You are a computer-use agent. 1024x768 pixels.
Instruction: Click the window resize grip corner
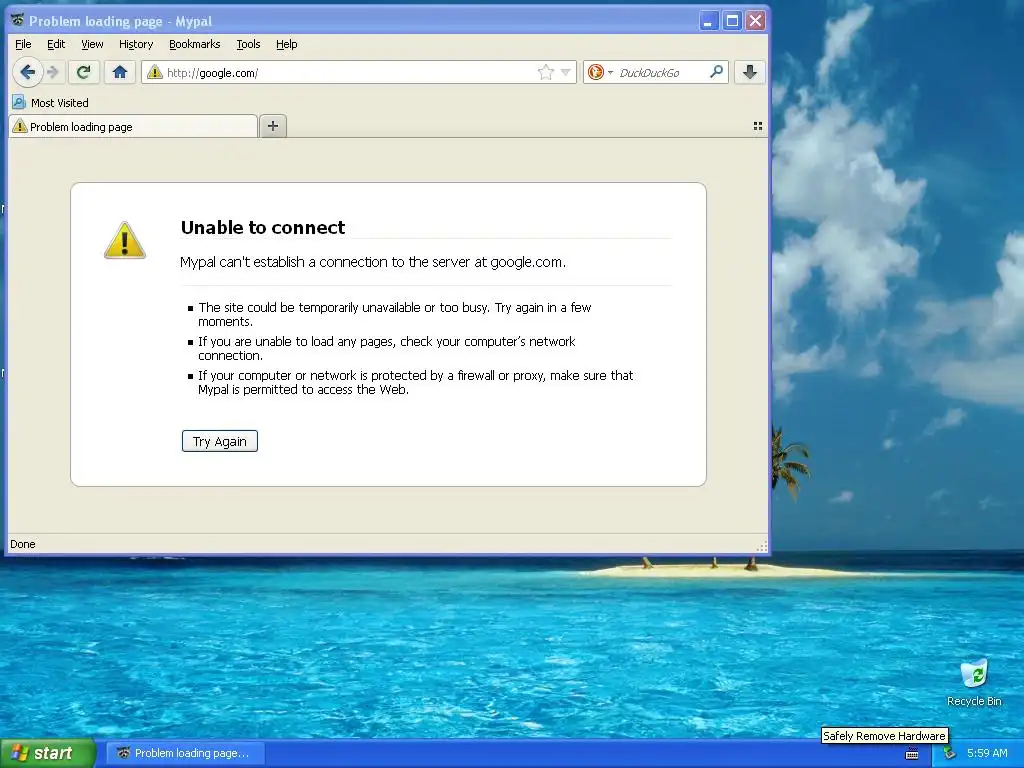click(761, 546)
